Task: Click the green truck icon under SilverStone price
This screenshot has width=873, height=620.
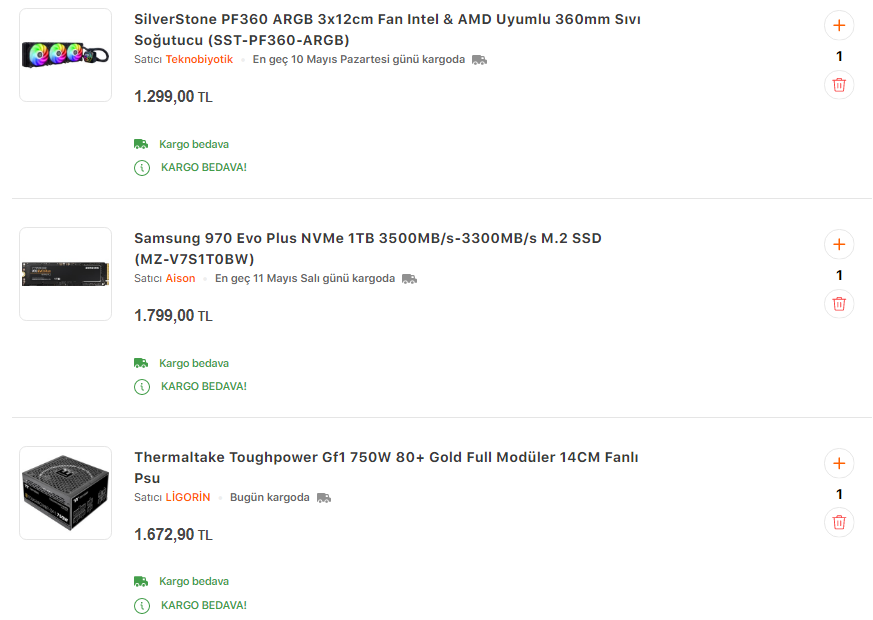Action: [x=141, y=144]
